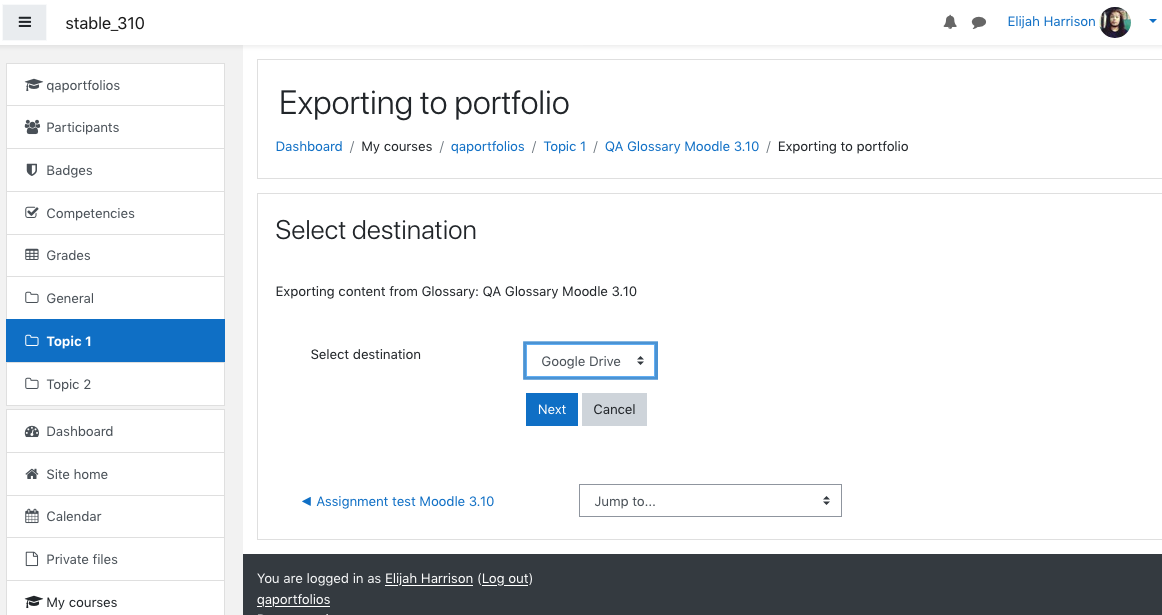Click the Dashboard gauge icon
1162x615 pixels.
pos(32,431)
